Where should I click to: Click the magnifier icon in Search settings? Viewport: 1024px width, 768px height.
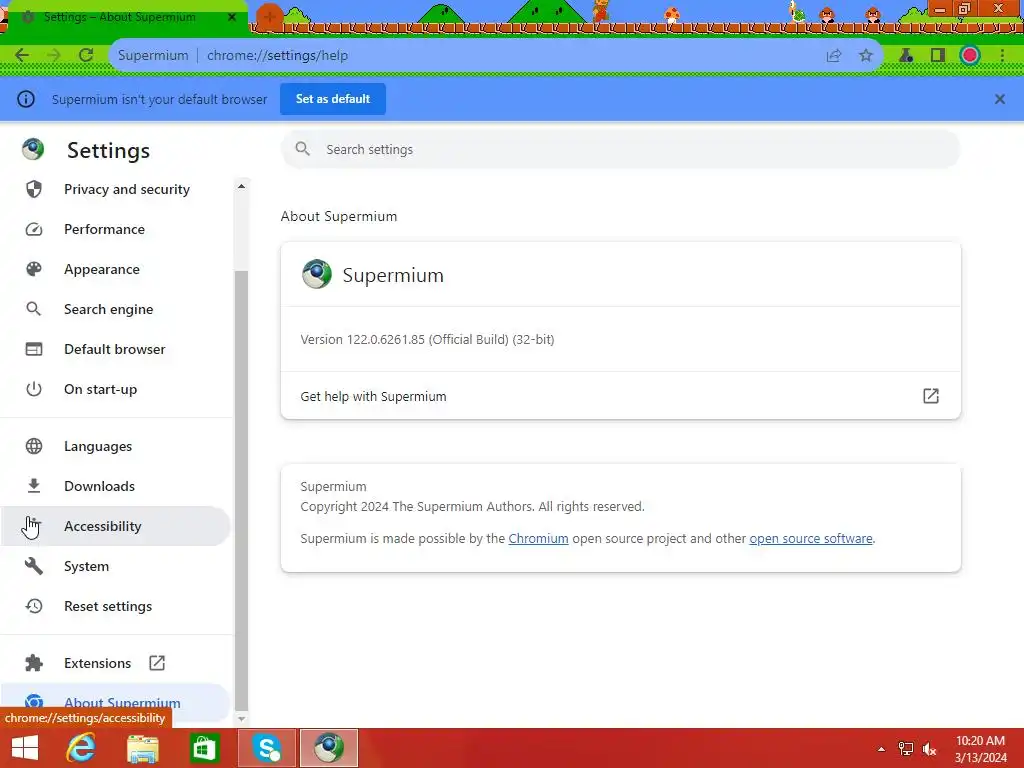pos(302,149)
